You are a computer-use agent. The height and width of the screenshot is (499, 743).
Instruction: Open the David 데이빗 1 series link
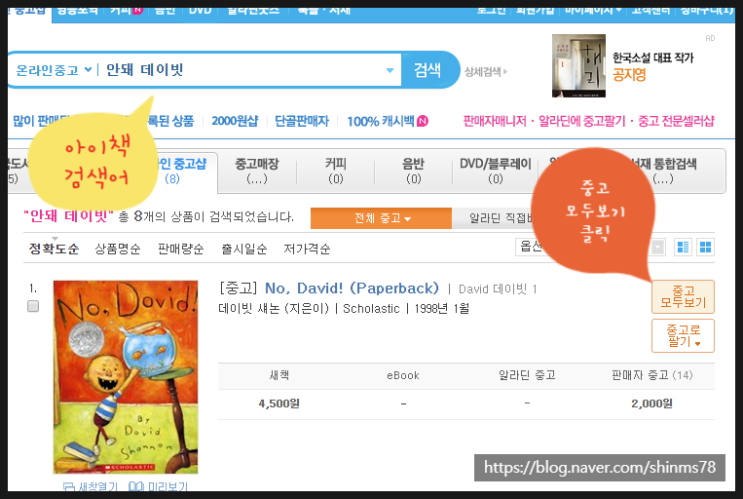[498, 289]
